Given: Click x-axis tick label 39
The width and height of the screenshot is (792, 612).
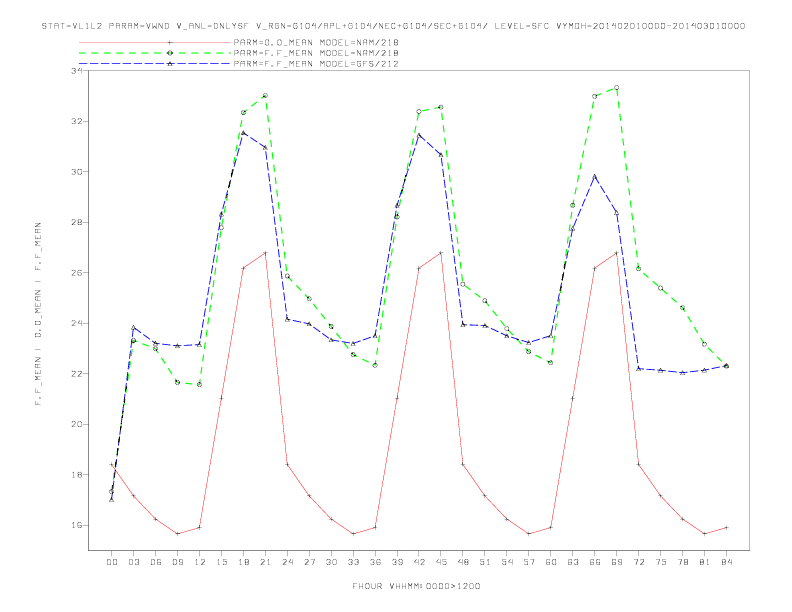Looking at the screenshot, I should (397, 562).
